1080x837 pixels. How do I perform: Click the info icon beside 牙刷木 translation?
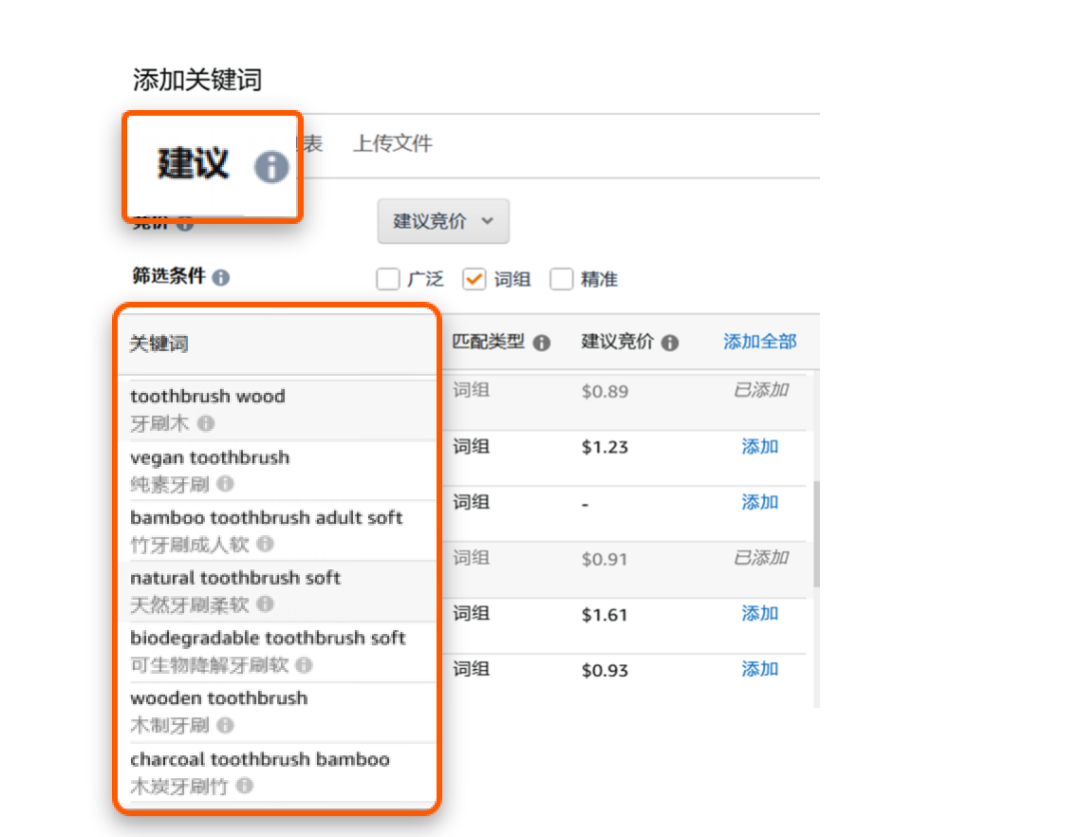point(207,423)
